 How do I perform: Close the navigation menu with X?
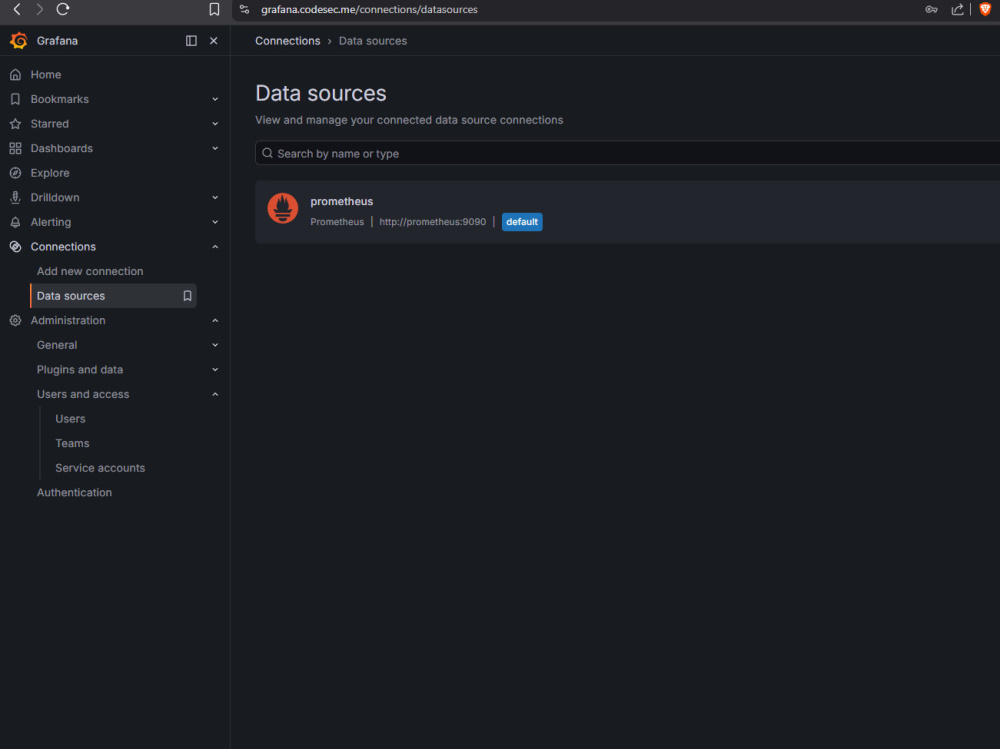coord(214,41)
